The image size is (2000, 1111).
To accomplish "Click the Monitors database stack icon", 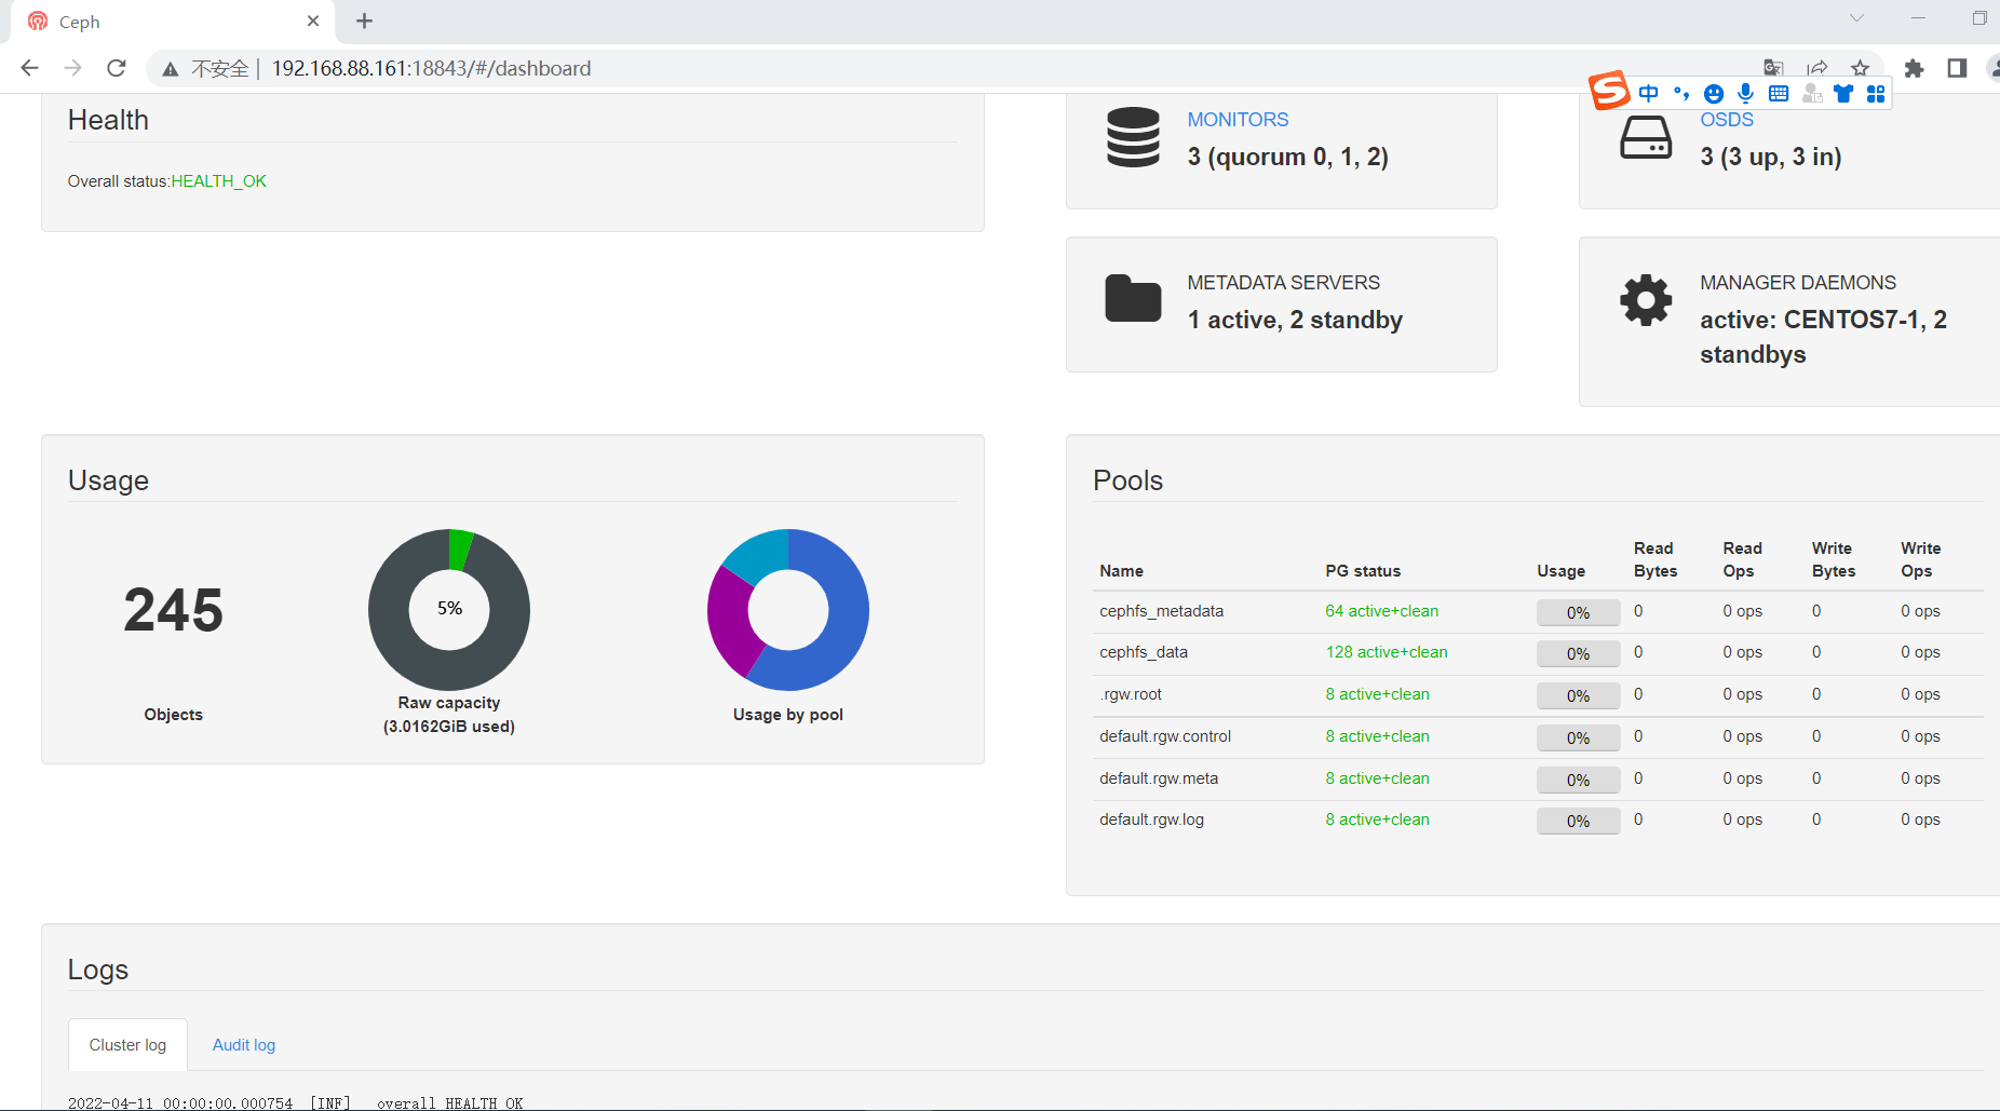I will click(x=1133, y=137).
